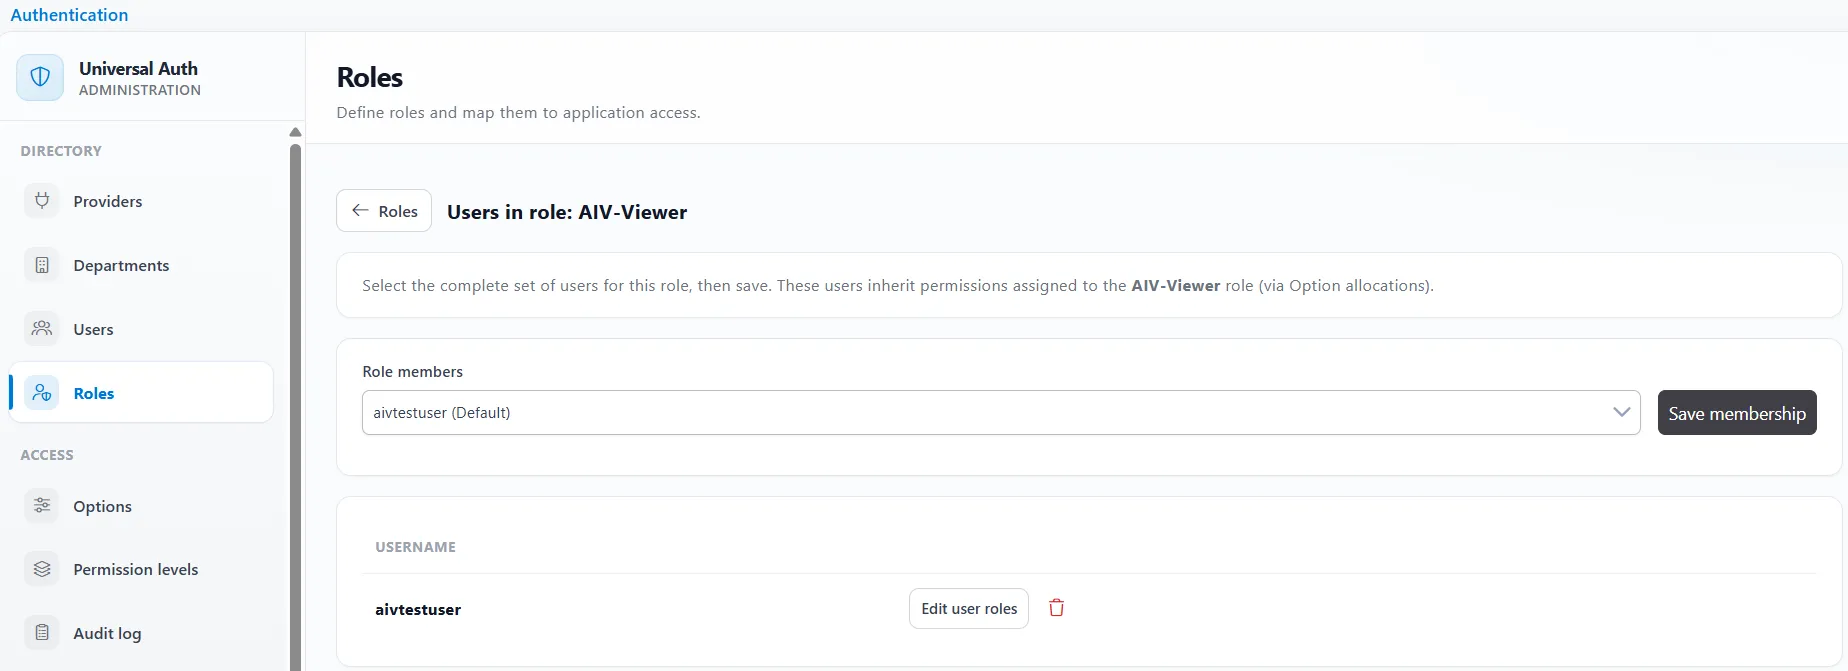The image size is (1848, 671).
Task: Click the Universal Auth shield logo icon
Action: 40,77
